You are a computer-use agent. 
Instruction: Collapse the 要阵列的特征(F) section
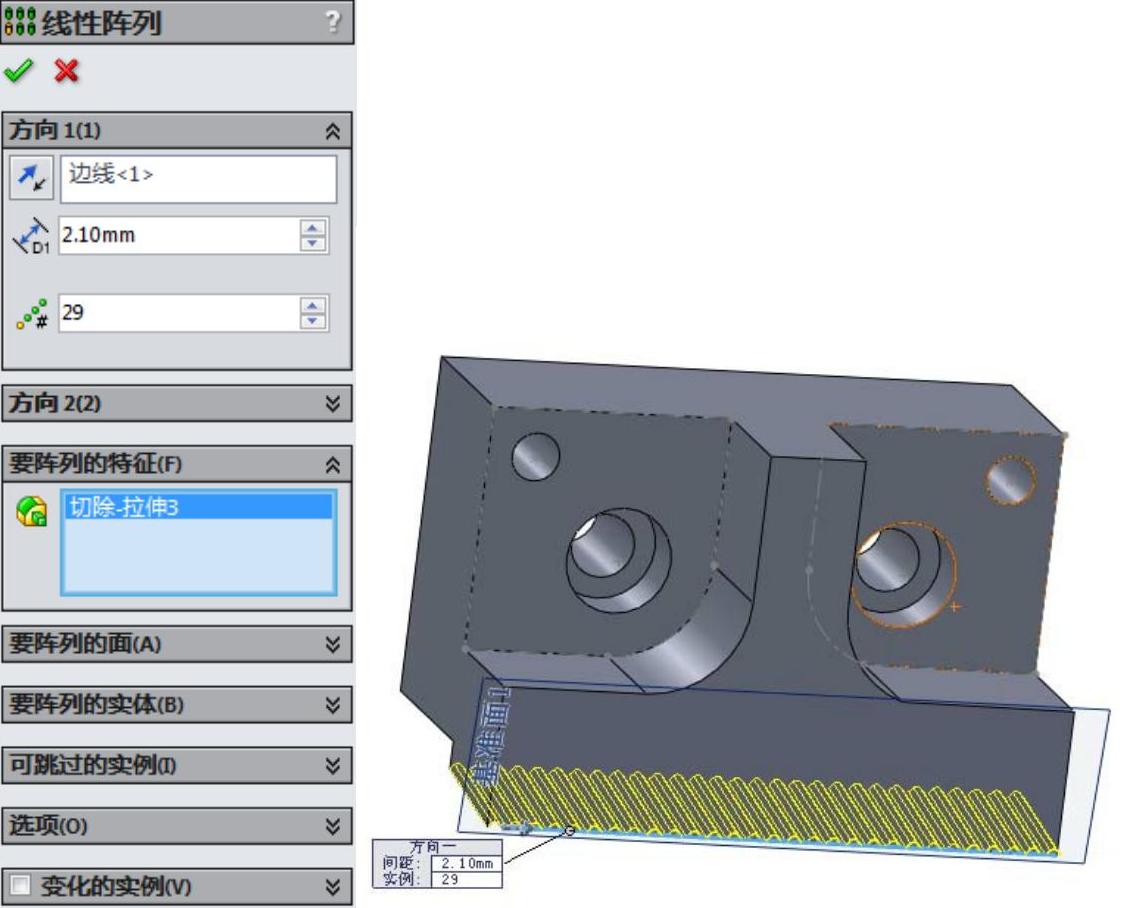pos(333,464)
